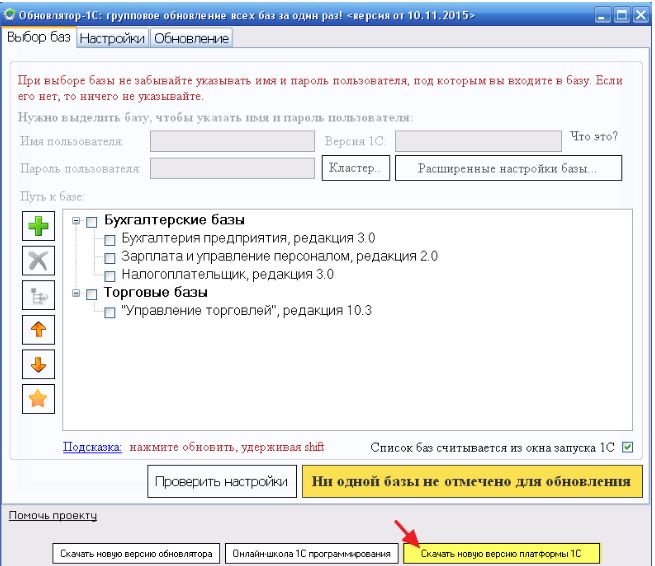
Task: Focus the Имя пользователя input field
Action: click(232, 141)
